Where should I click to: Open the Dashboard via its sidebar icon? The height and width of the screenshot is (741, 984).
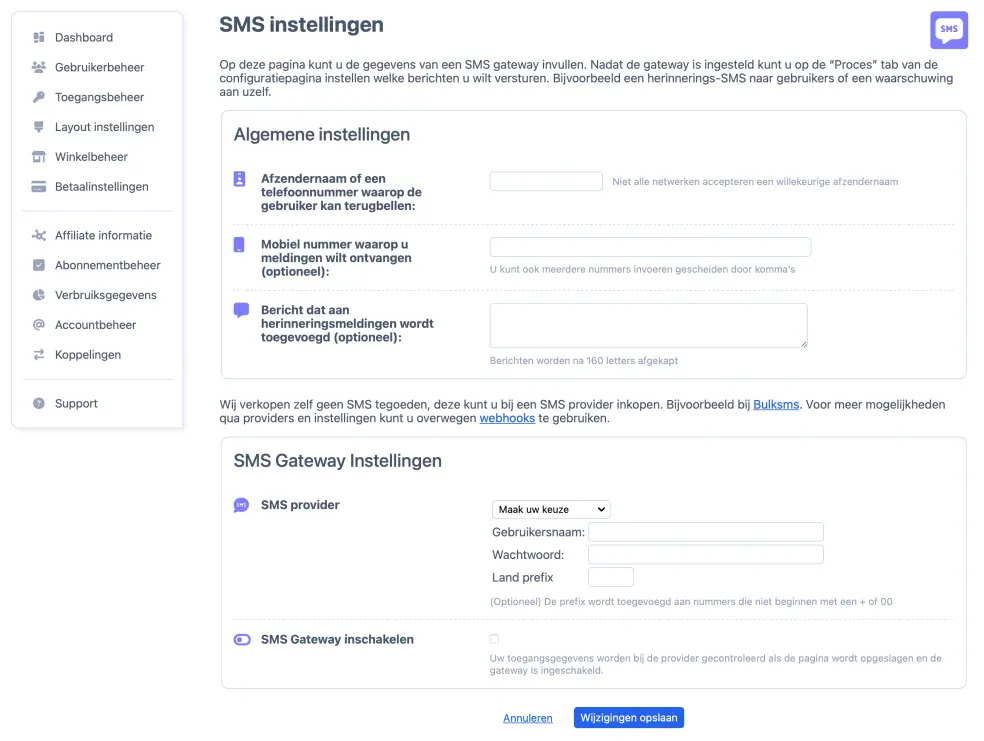(x=39, y=38)
